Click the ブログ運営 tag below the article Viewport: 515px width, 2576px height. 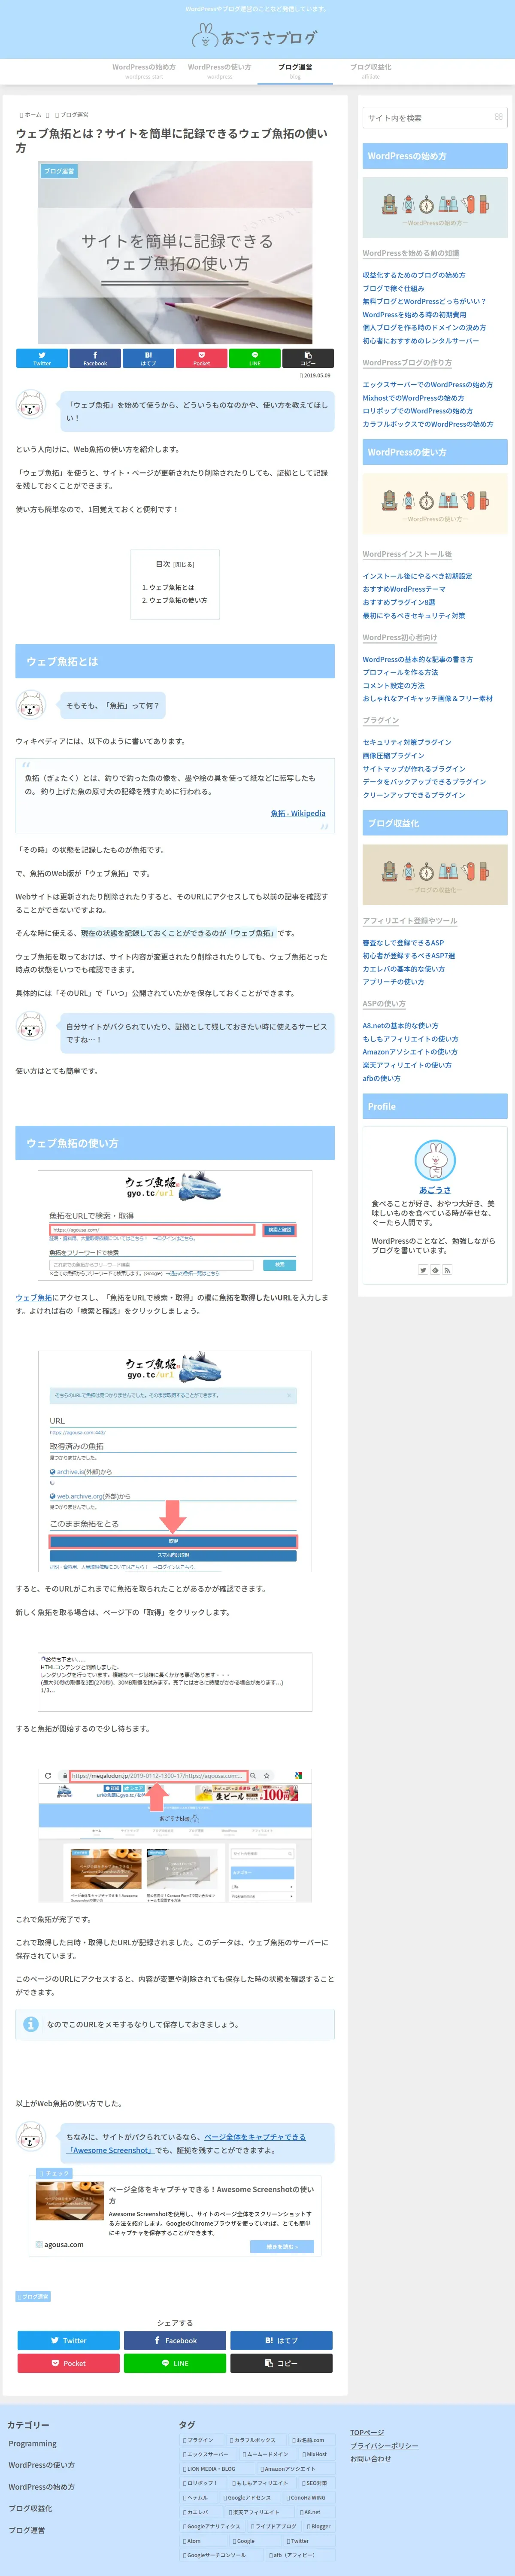[x=33, y=2297]
